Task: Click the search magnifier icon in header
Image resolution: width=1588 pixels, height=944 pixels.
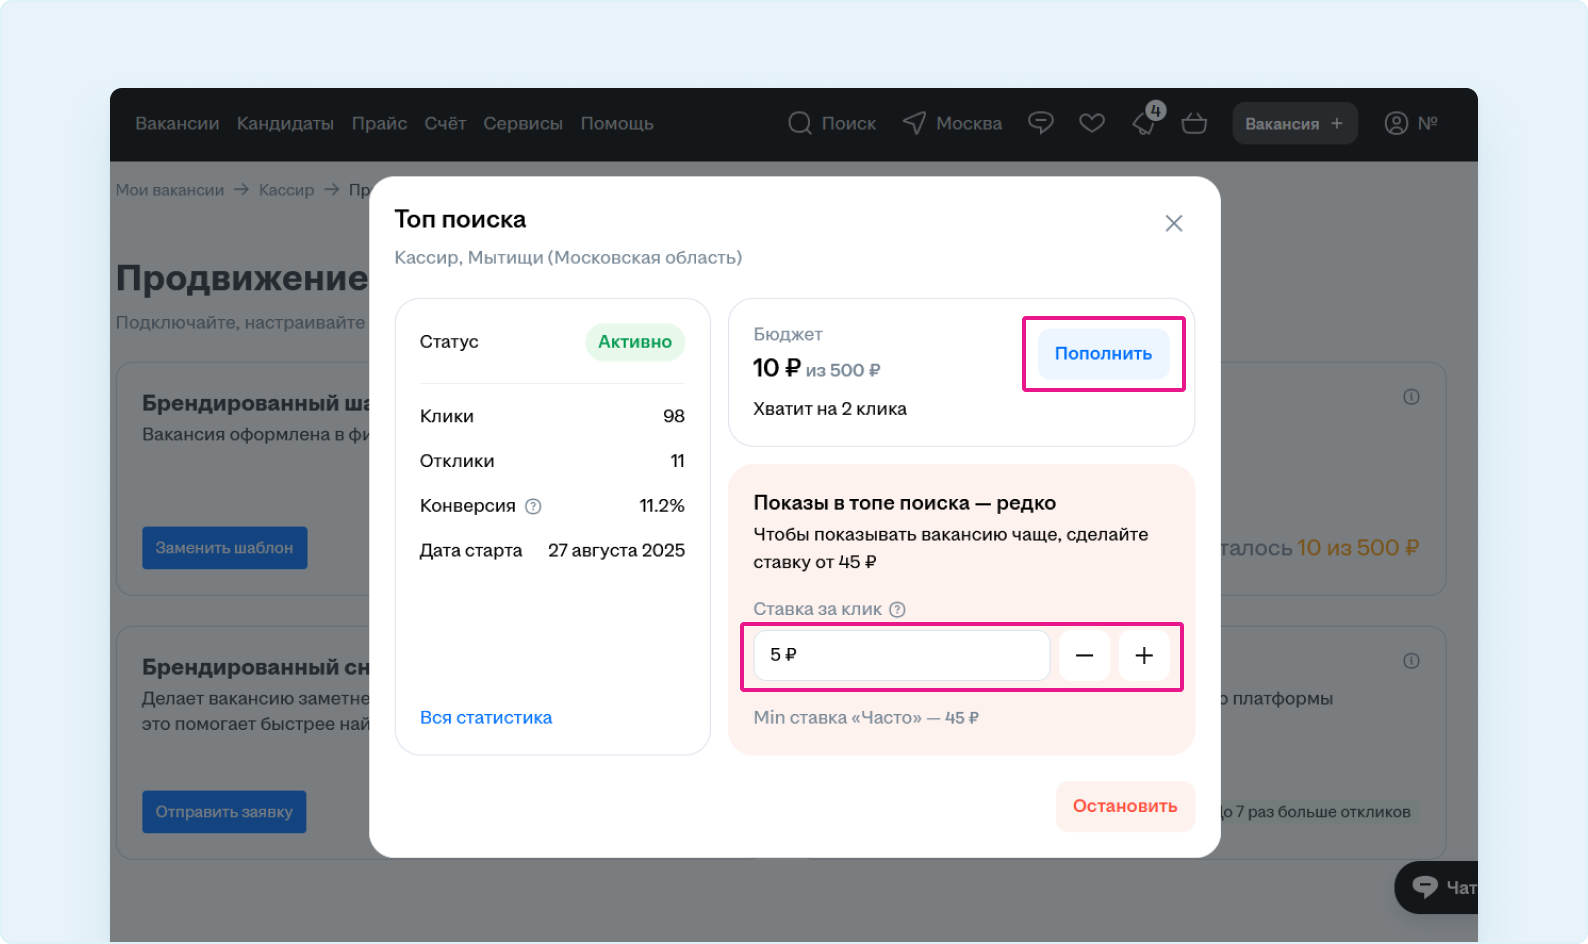Action: [x=799, y=123]
